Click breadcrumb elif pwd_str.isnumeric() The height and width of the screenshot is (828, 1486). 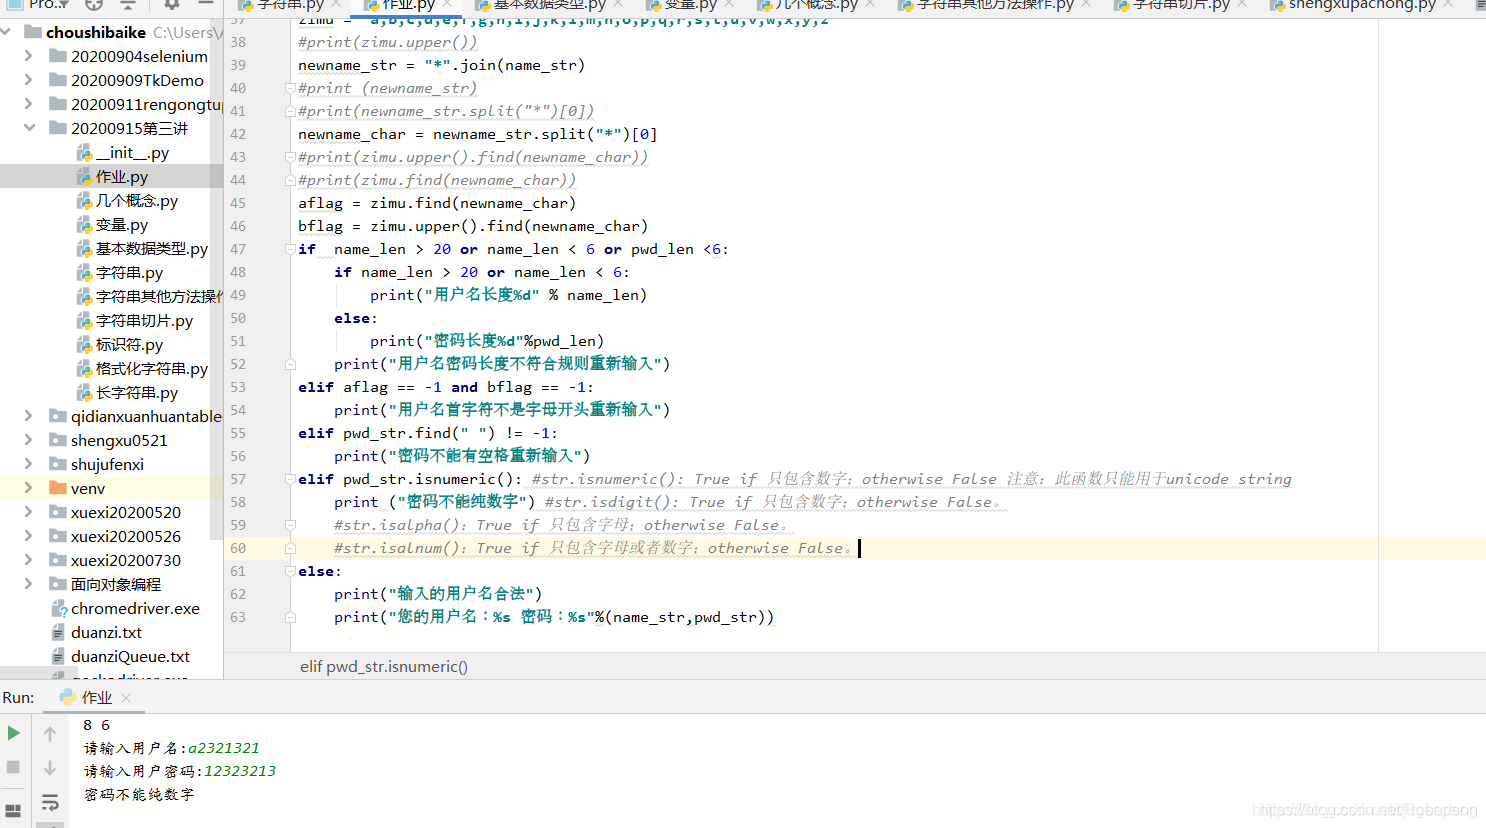pos(384,667)
